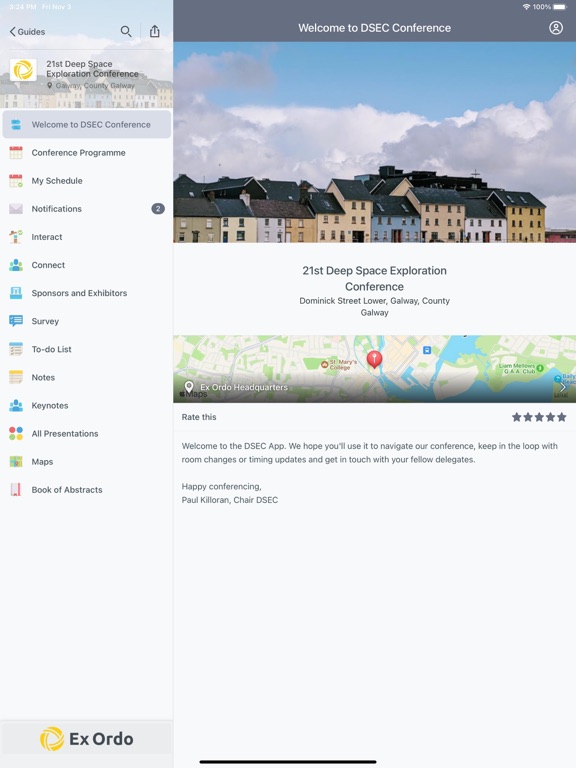Click the All Presentations colored dots icon
The height and width of the screenshot is (768, 576).
click(x=16, y=433)
